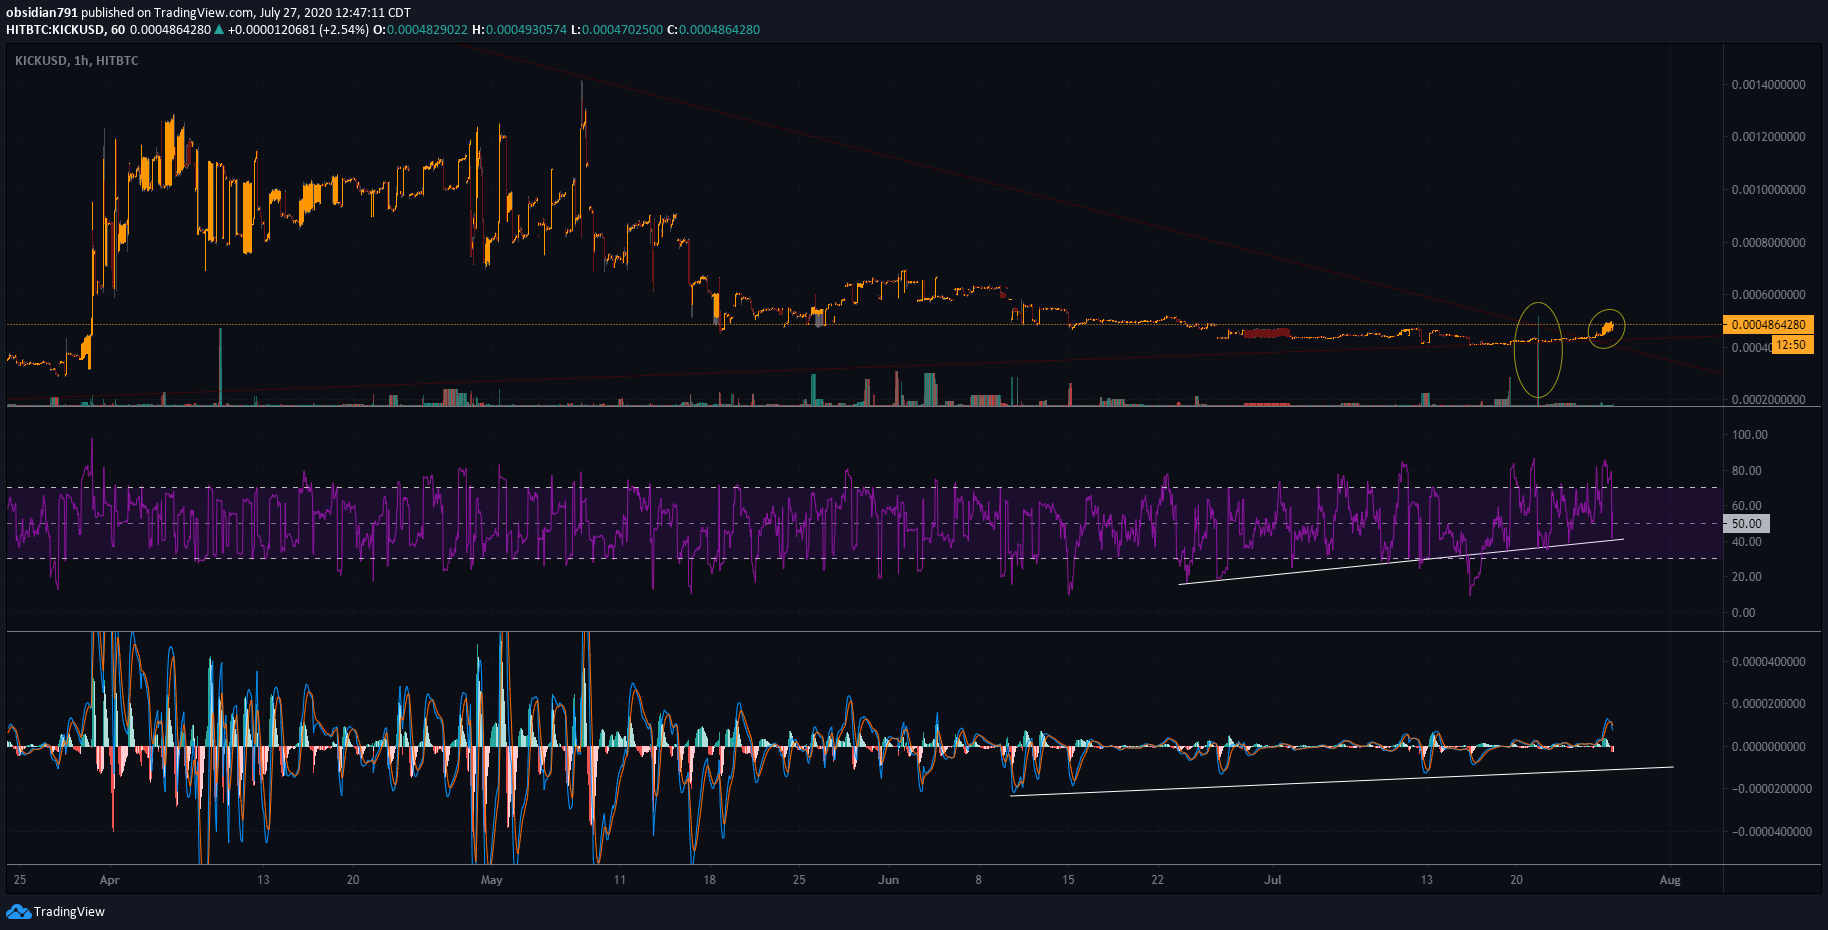
Task: Click the green up-arrow change indicator
Action: (219, 30)
